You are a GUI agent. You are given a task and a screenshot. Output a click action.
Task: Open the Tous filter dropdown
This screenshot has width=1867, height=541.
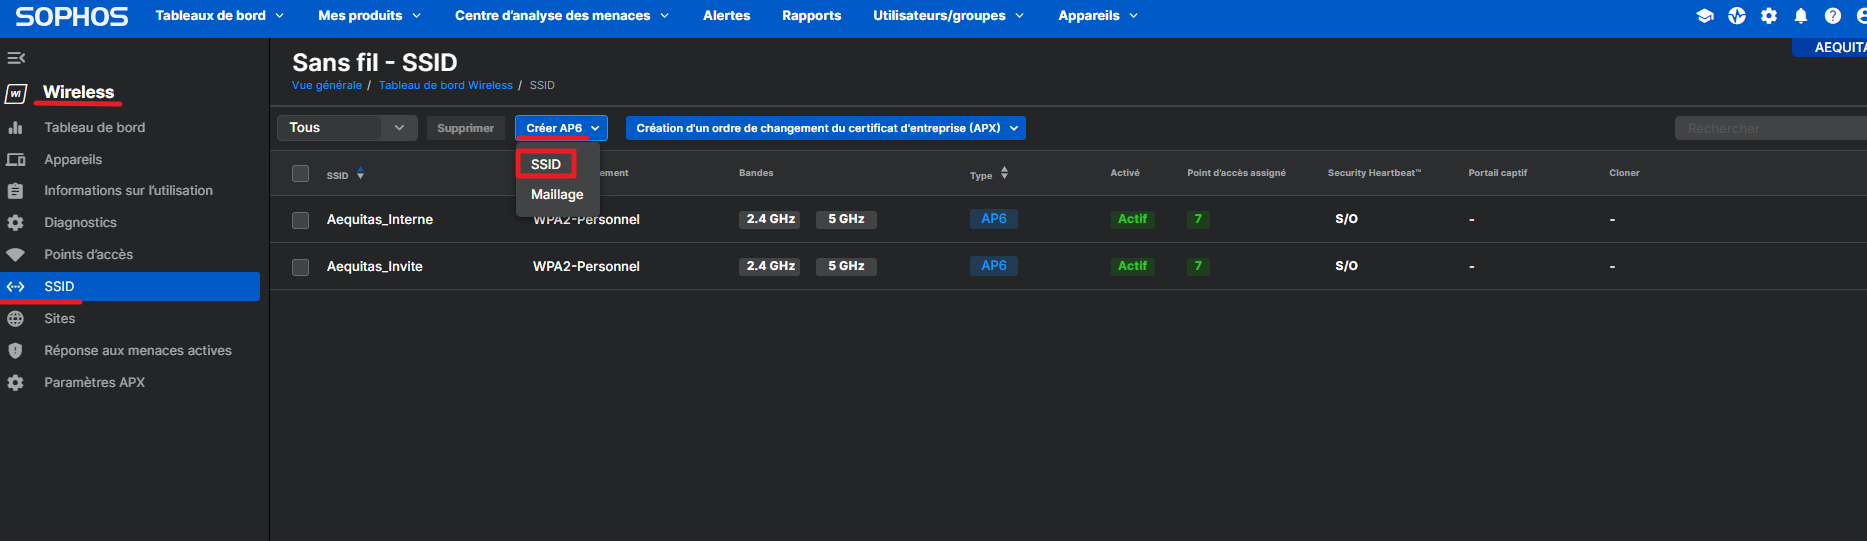[x=347, y=128]
